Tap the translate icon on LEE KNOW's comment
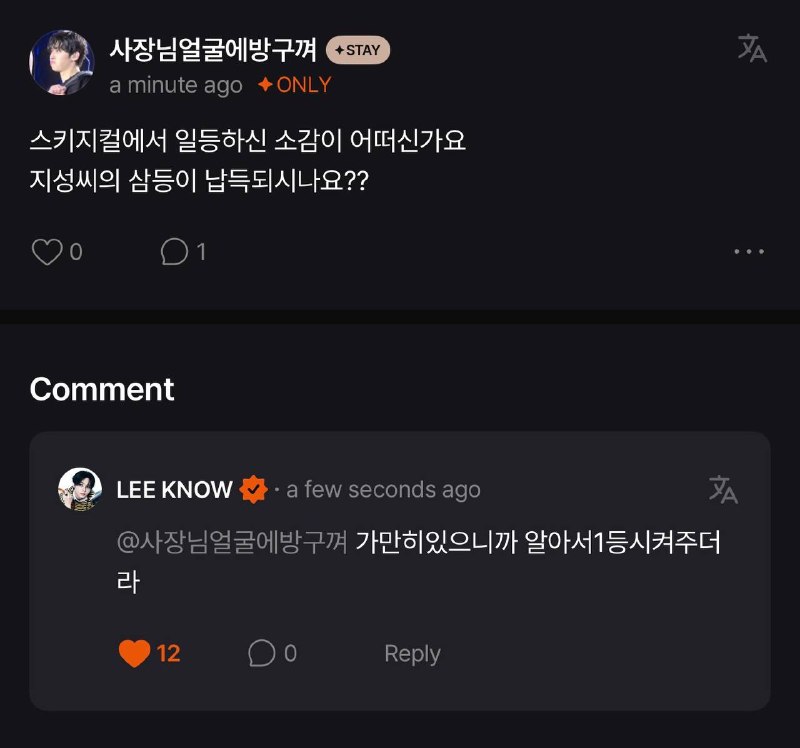 (723, 489)
